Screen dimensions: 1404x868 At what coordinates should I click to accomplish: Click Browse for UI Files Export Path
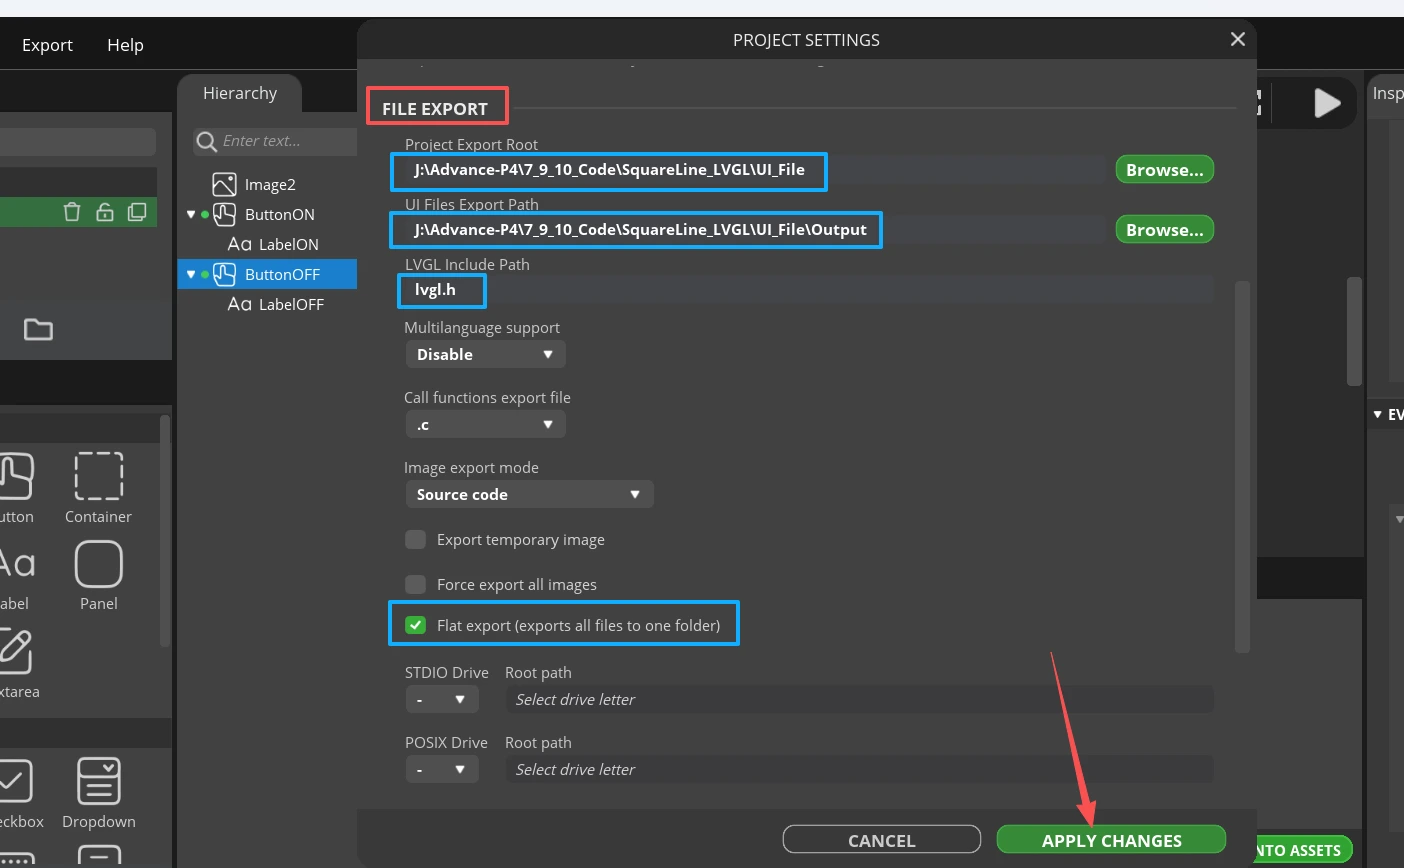click(x=1164, y=230)
